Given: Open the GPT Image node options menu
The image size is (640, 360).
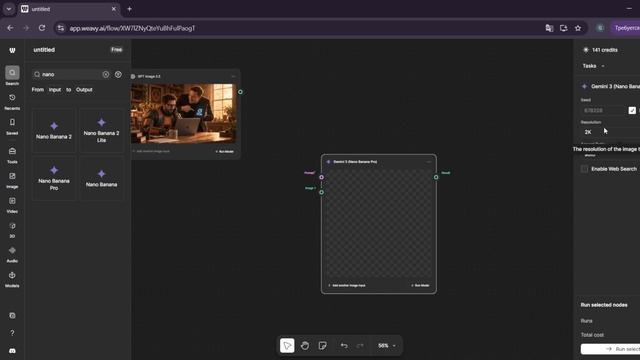Looking at the screenshot, I should [x=233, y=76].
